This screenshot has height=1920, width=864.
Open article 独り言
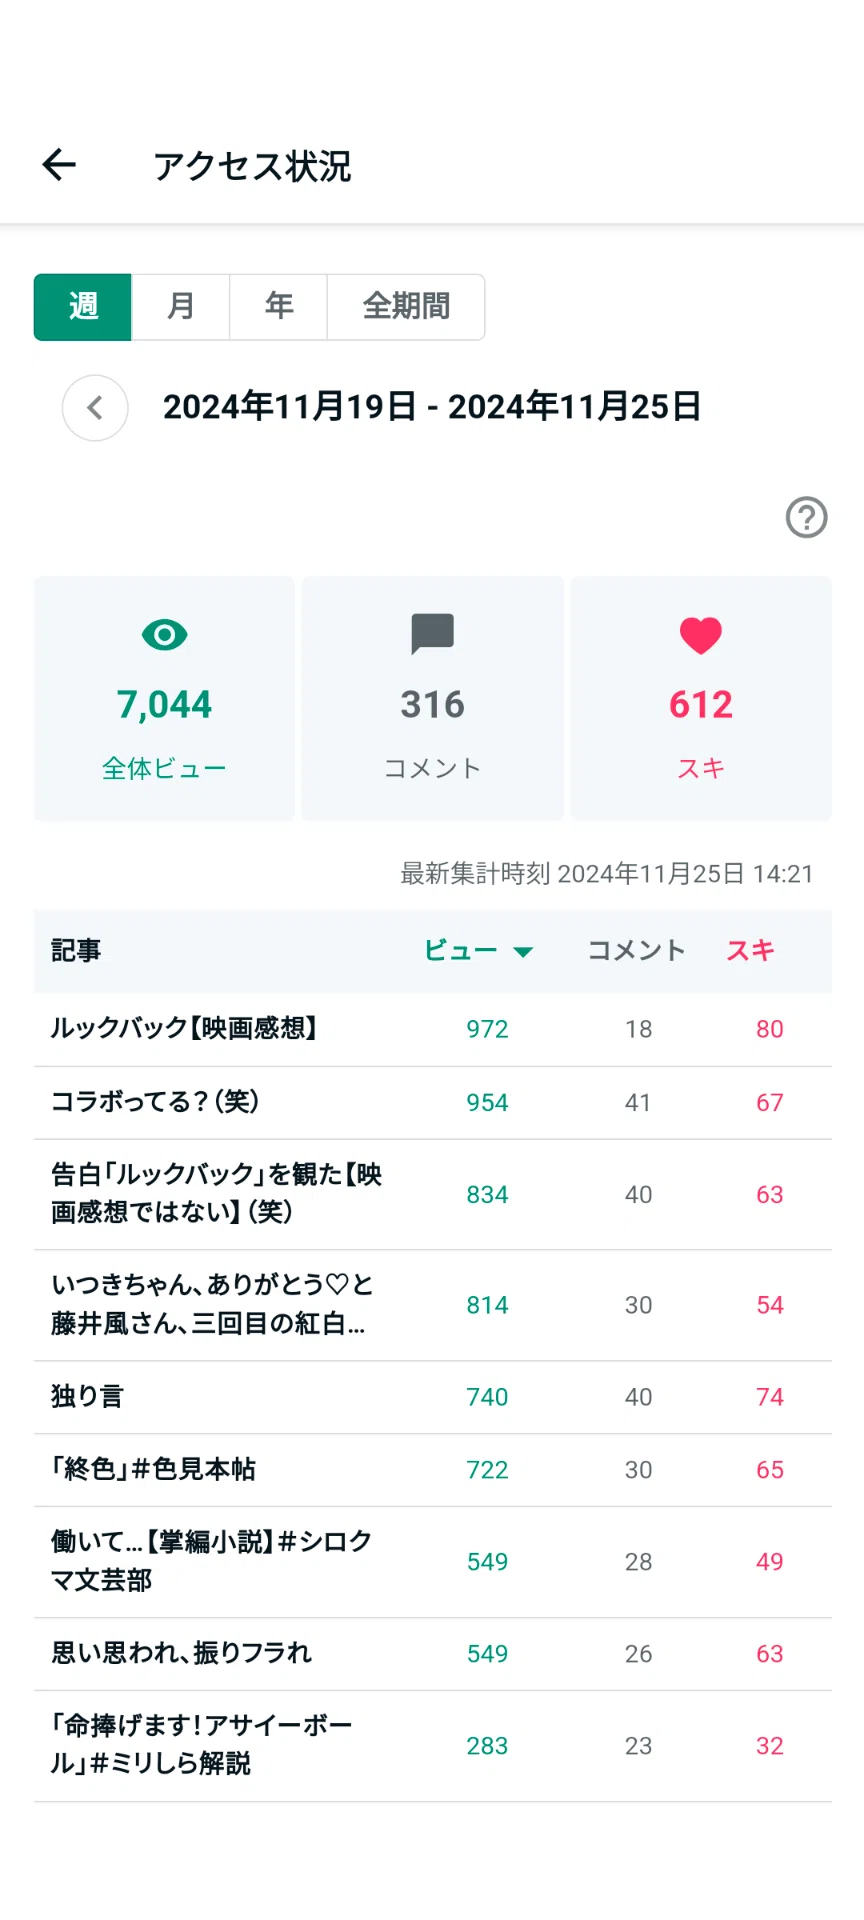click(x=433, y=1397)
